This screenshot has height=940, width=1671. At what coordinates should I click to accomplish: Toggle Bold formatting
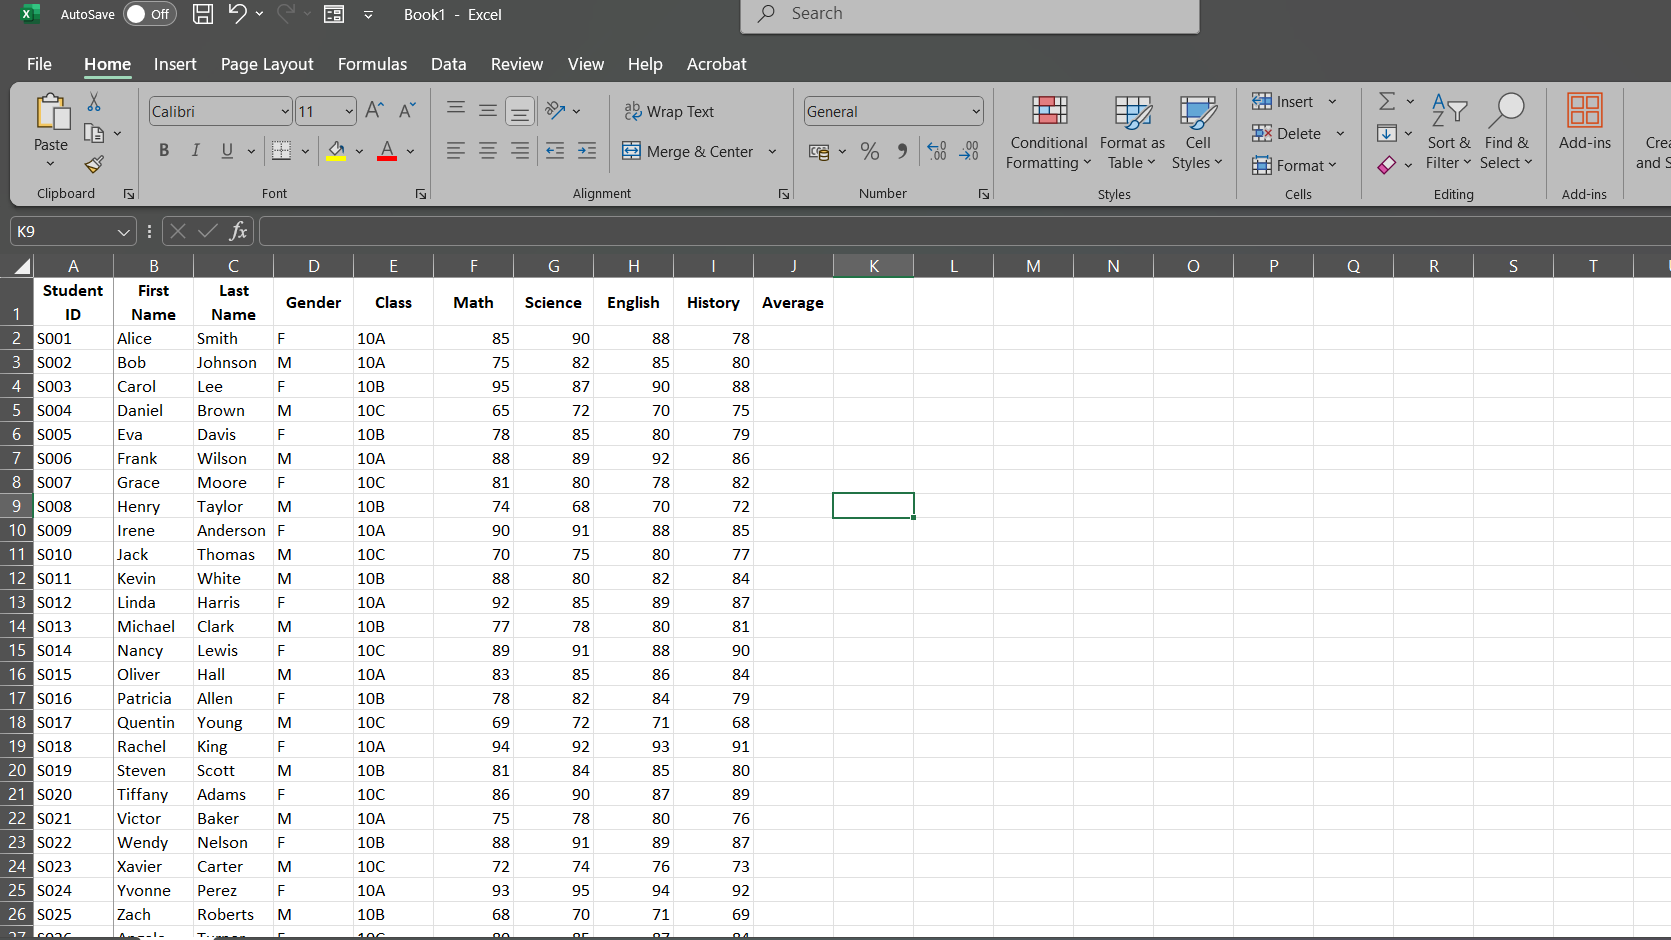point(164,151)
